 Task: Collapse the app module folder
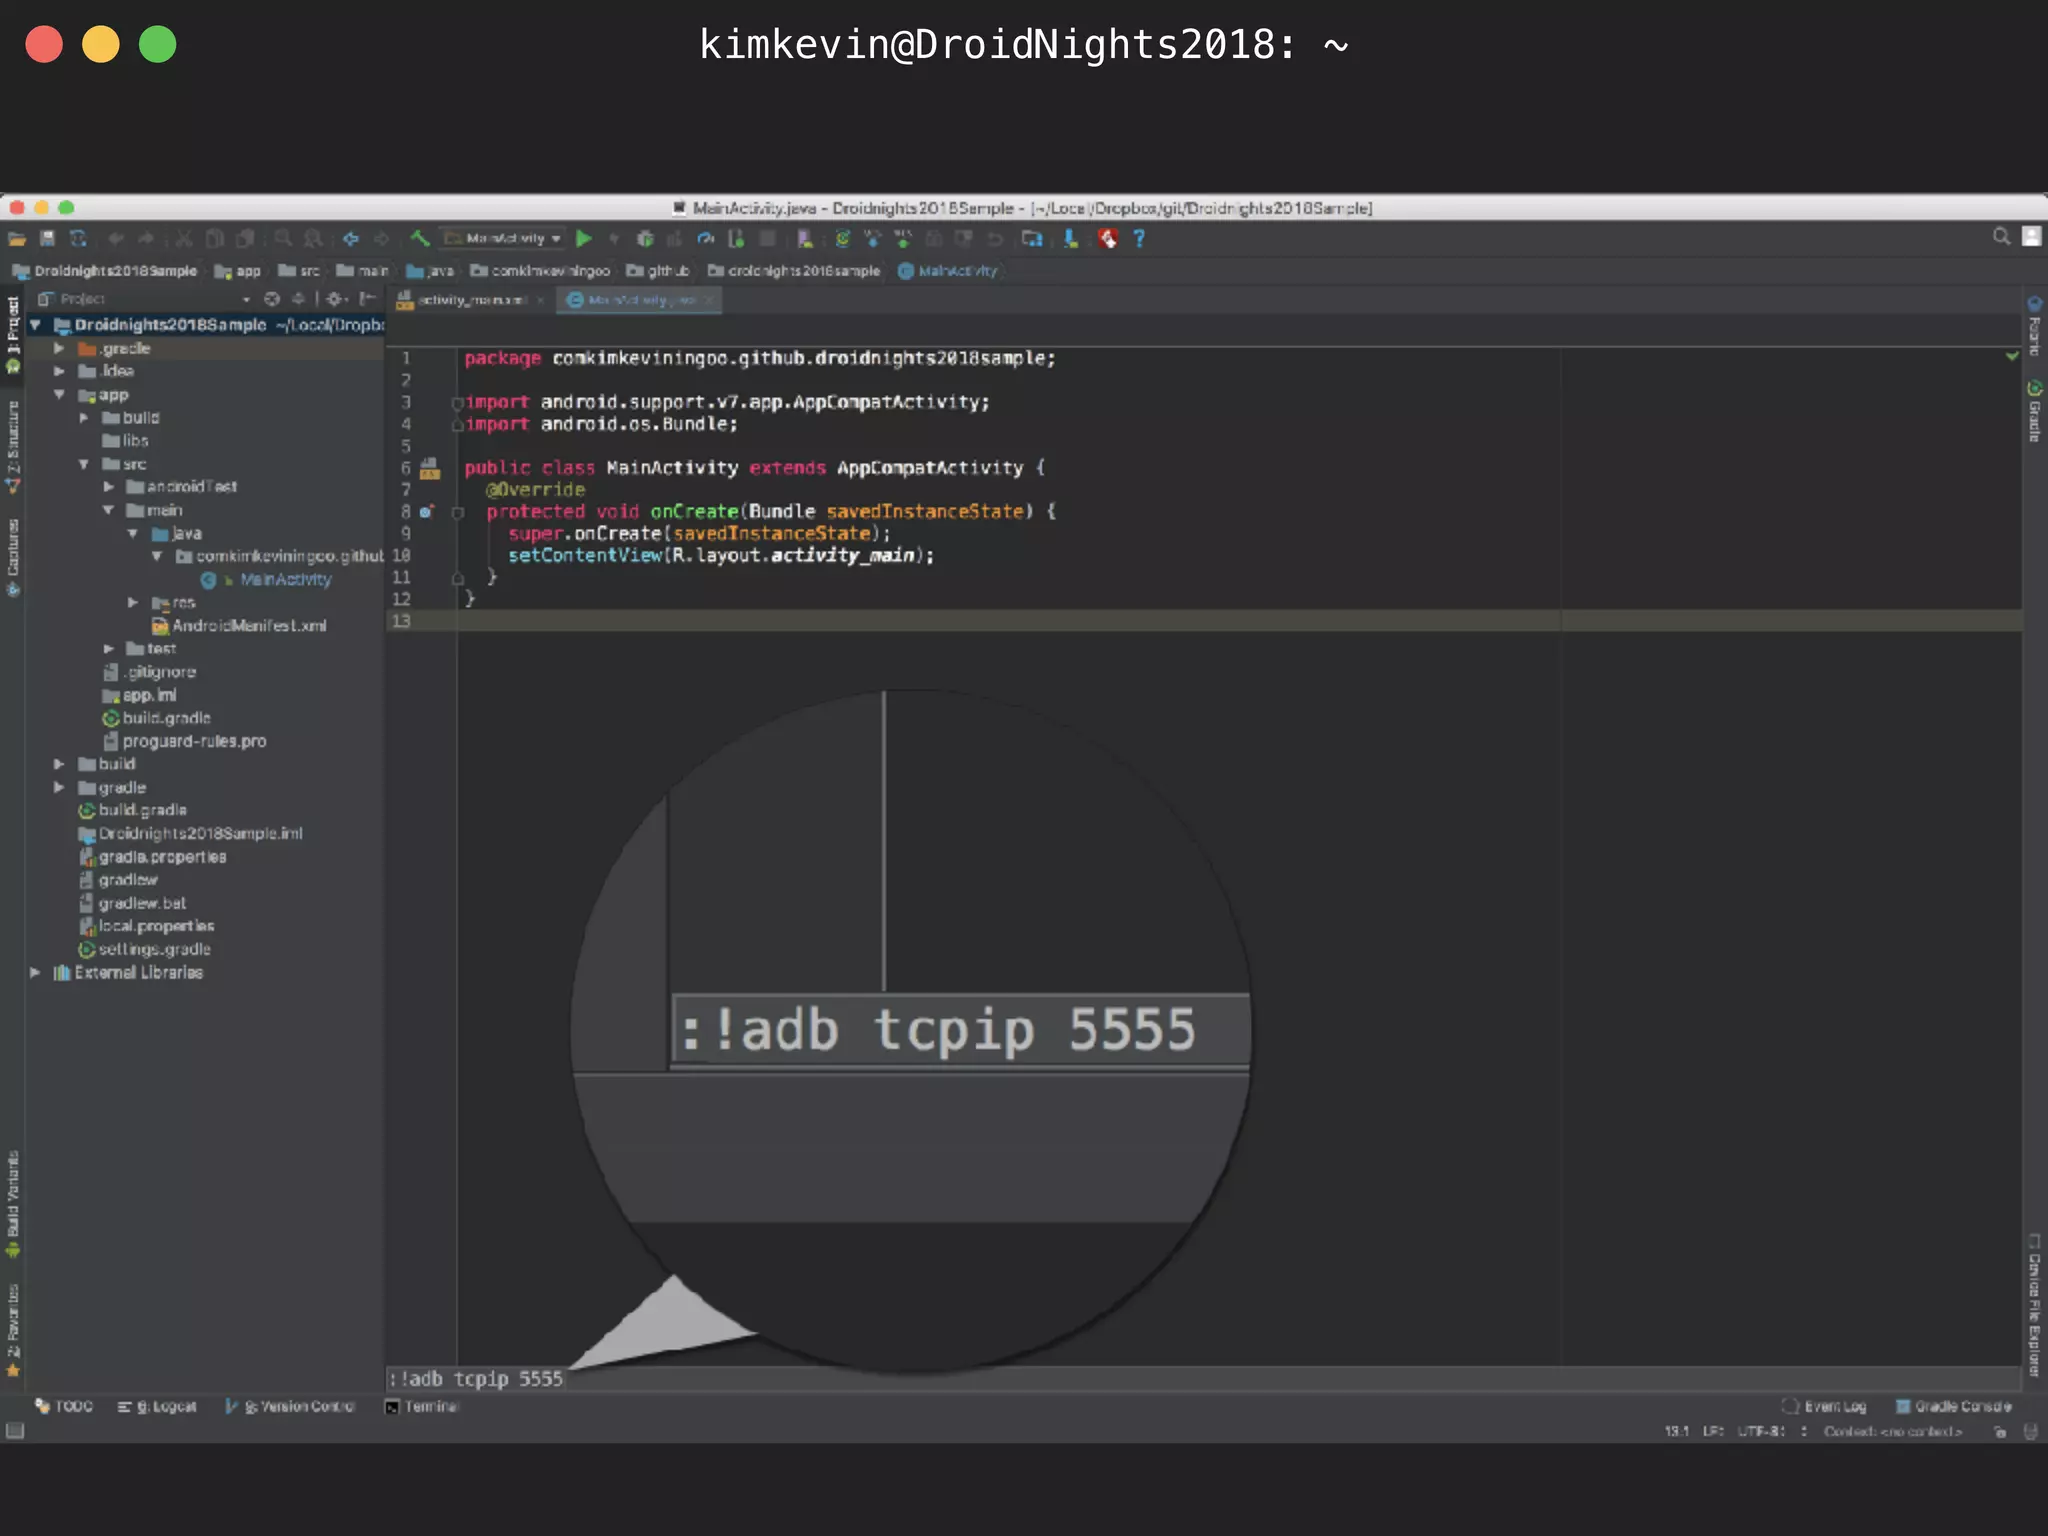[x=59, y=394]
